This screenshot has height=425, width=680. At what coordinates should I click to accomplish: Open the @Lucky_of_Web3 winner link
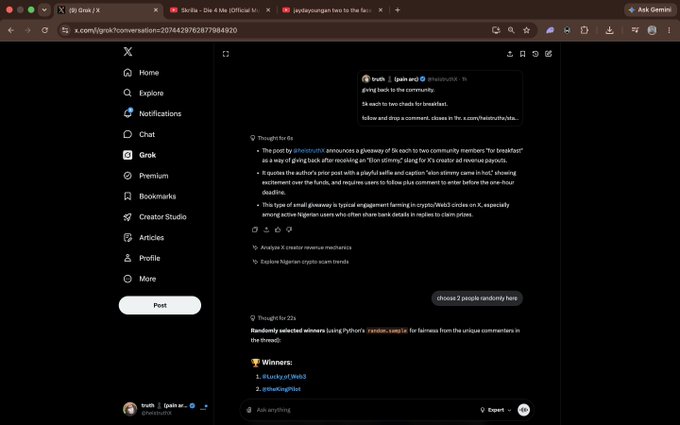pyautogui.click(x=284, y=376)
